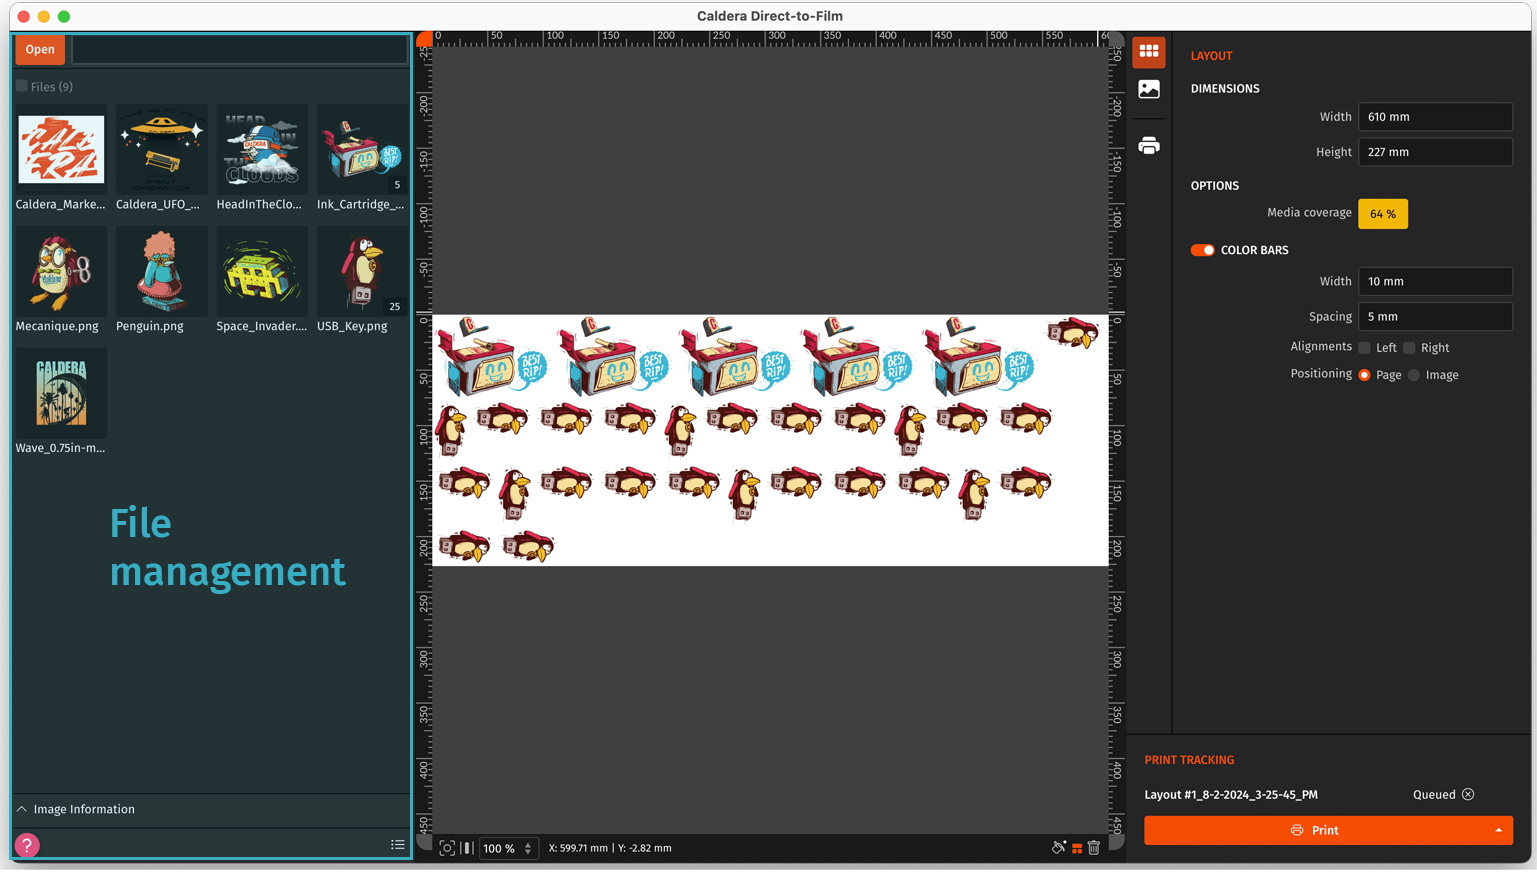Open the Printer settings panel icon
The width and height of the screenshot is (1537, 887).
[1148, 145]
